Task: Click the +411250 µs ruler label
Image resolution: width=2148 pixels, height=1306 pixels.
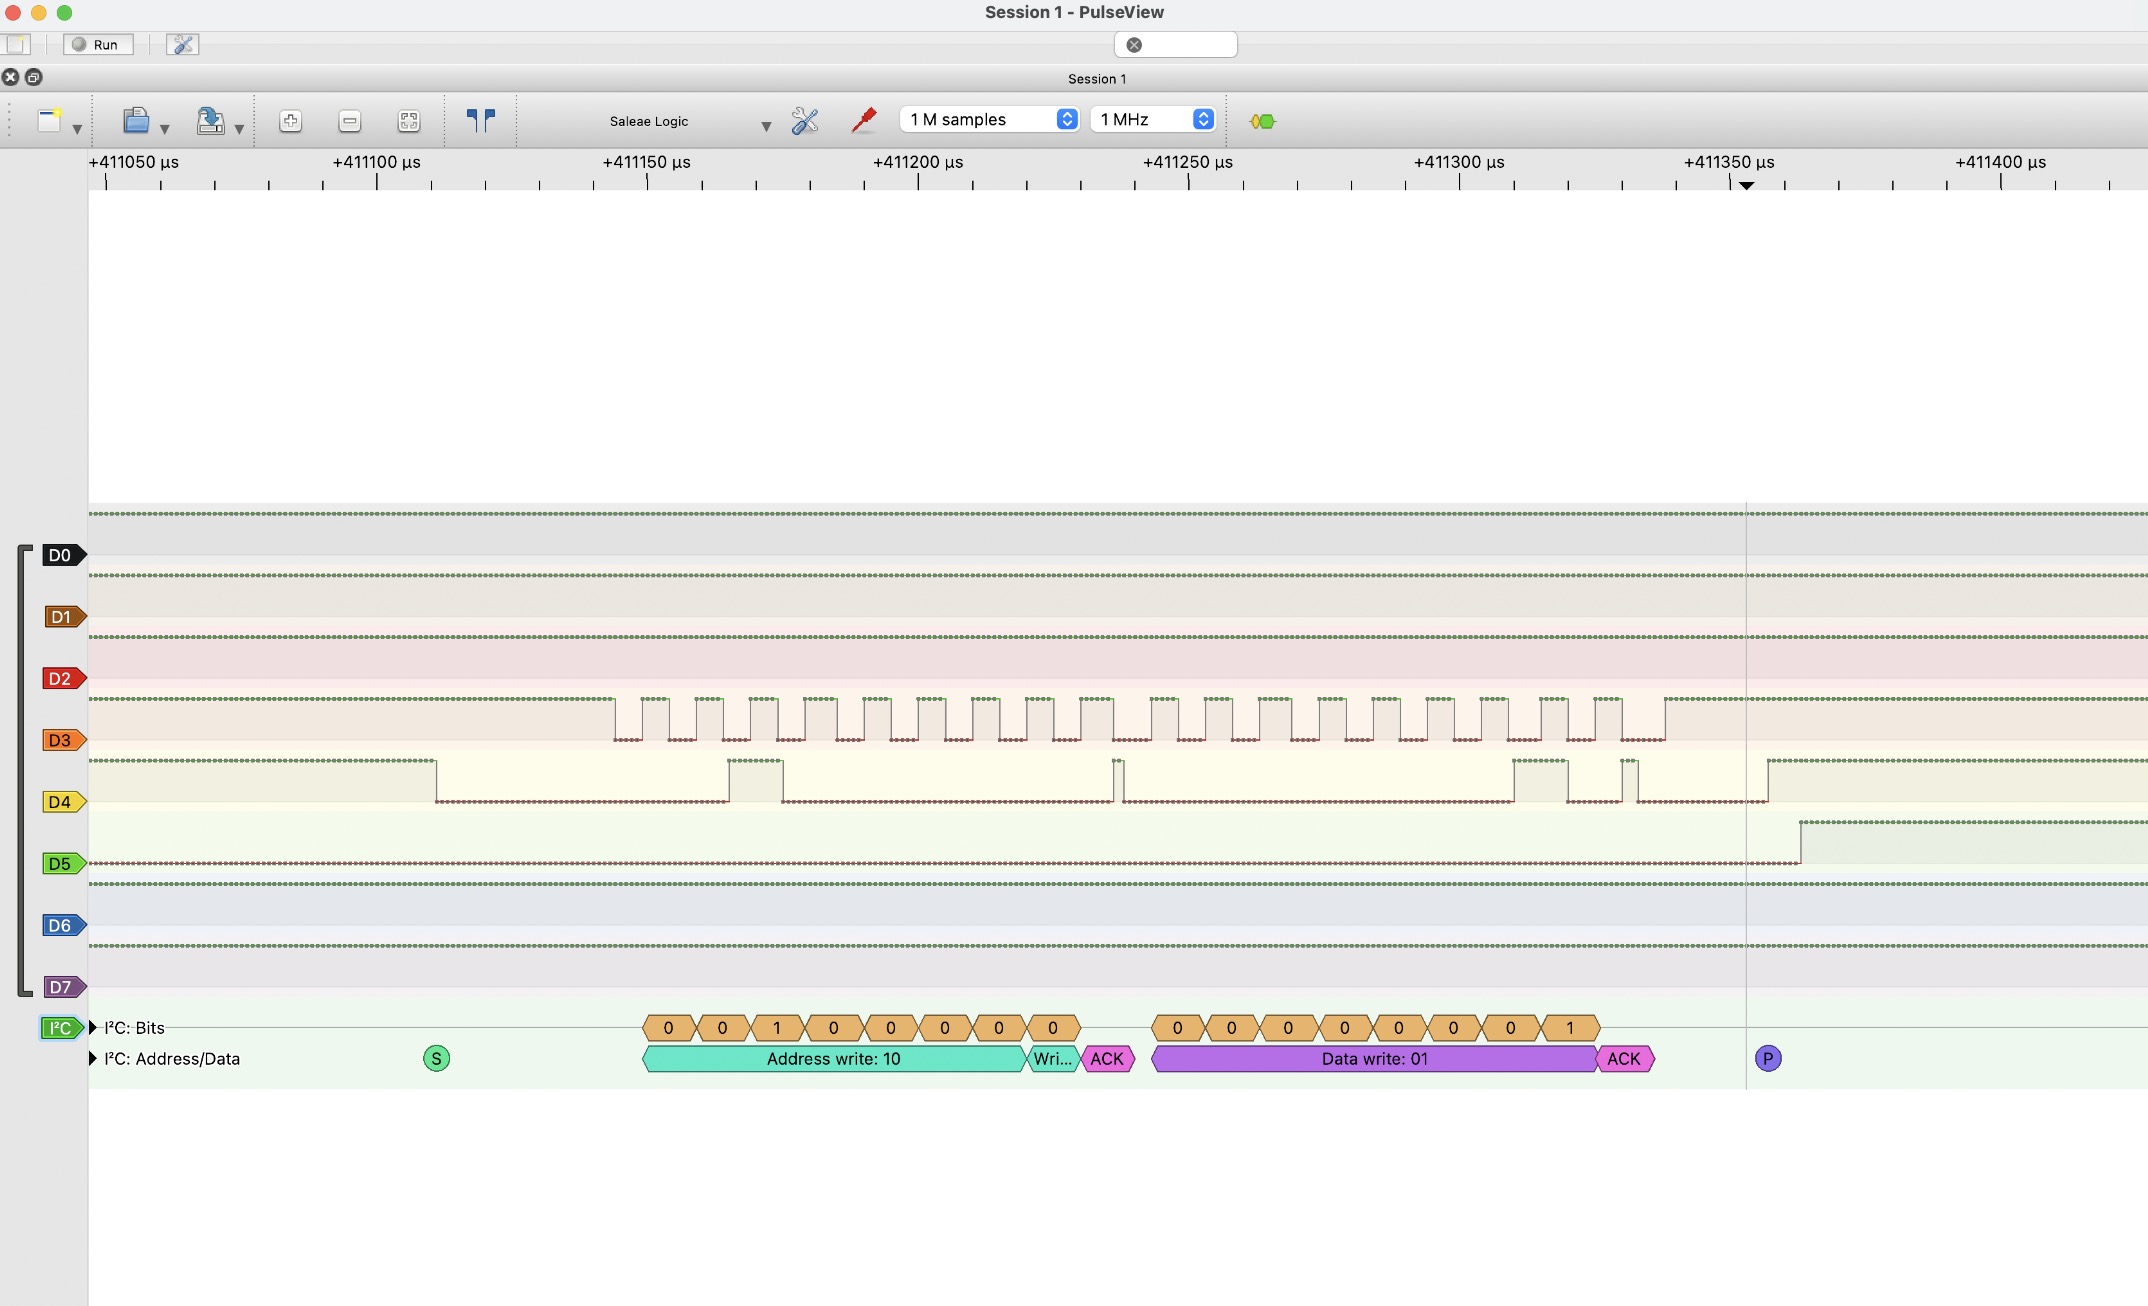Action: point(1188,162)
